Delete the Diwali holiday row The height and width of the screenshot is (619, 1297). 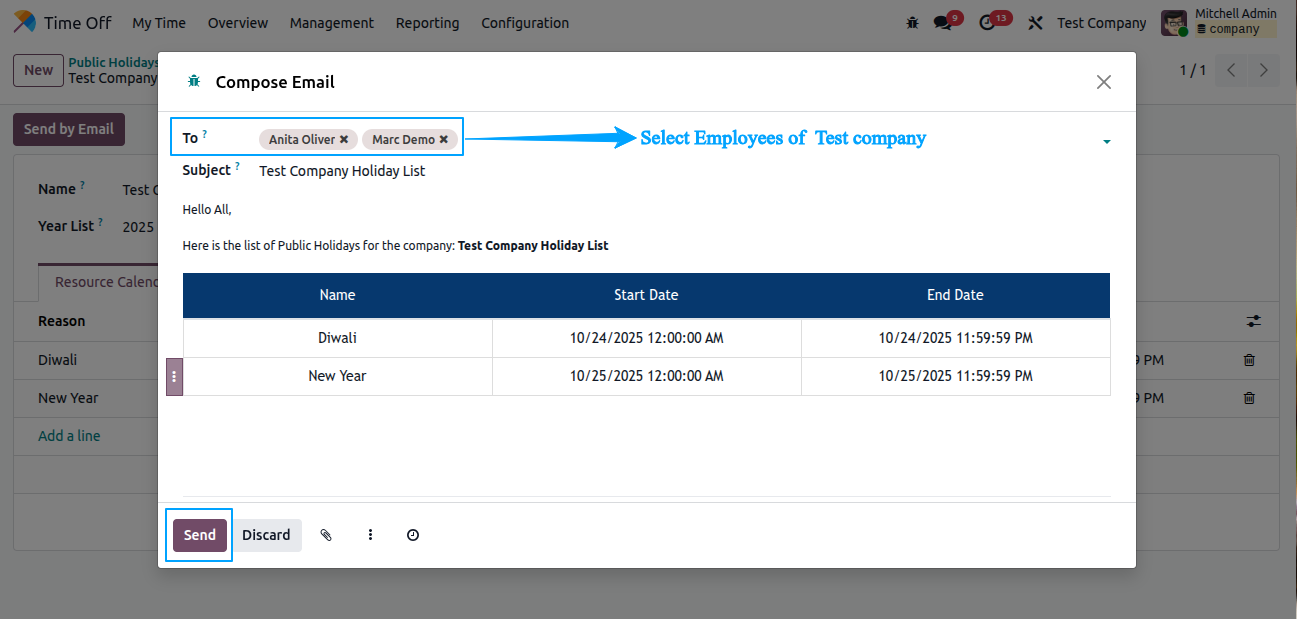[1249, 360]
